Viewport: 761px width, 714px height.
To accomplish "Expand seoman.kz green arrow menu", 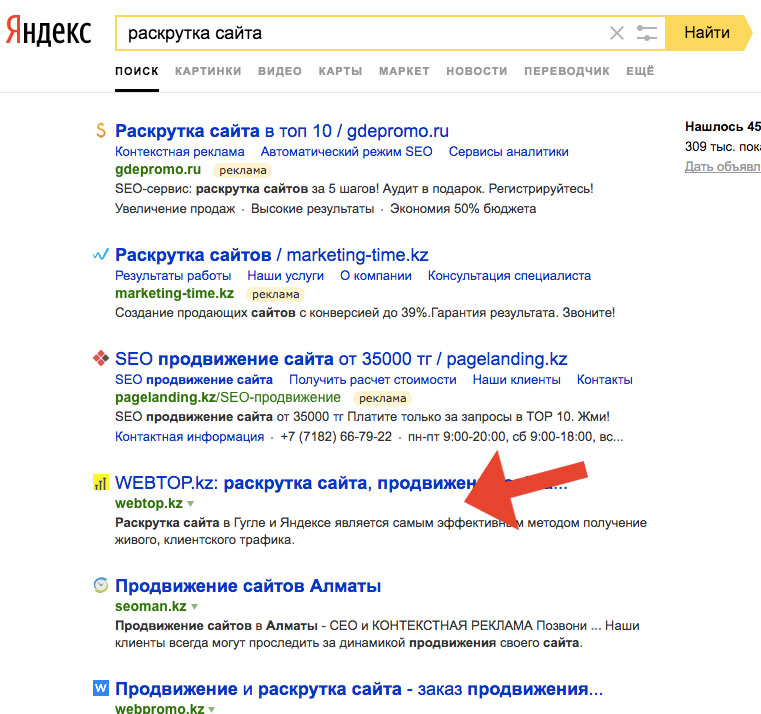I will pos(195,606).
